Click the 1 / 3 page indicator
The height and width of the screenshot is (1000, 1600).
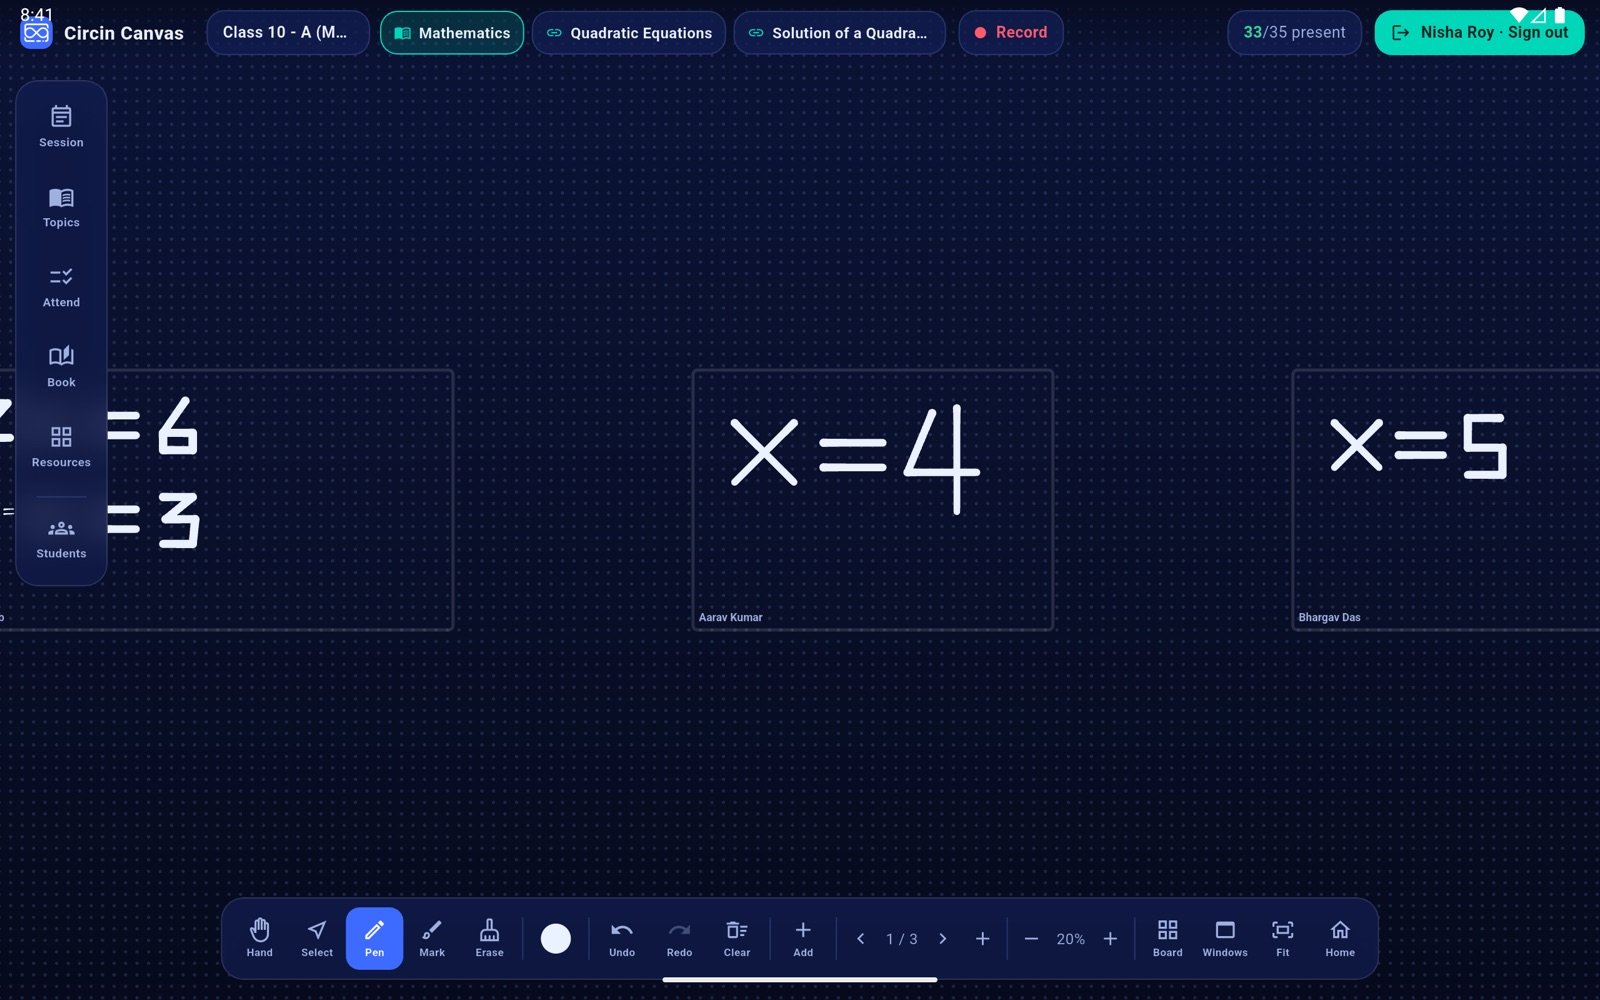coord(901,939)
